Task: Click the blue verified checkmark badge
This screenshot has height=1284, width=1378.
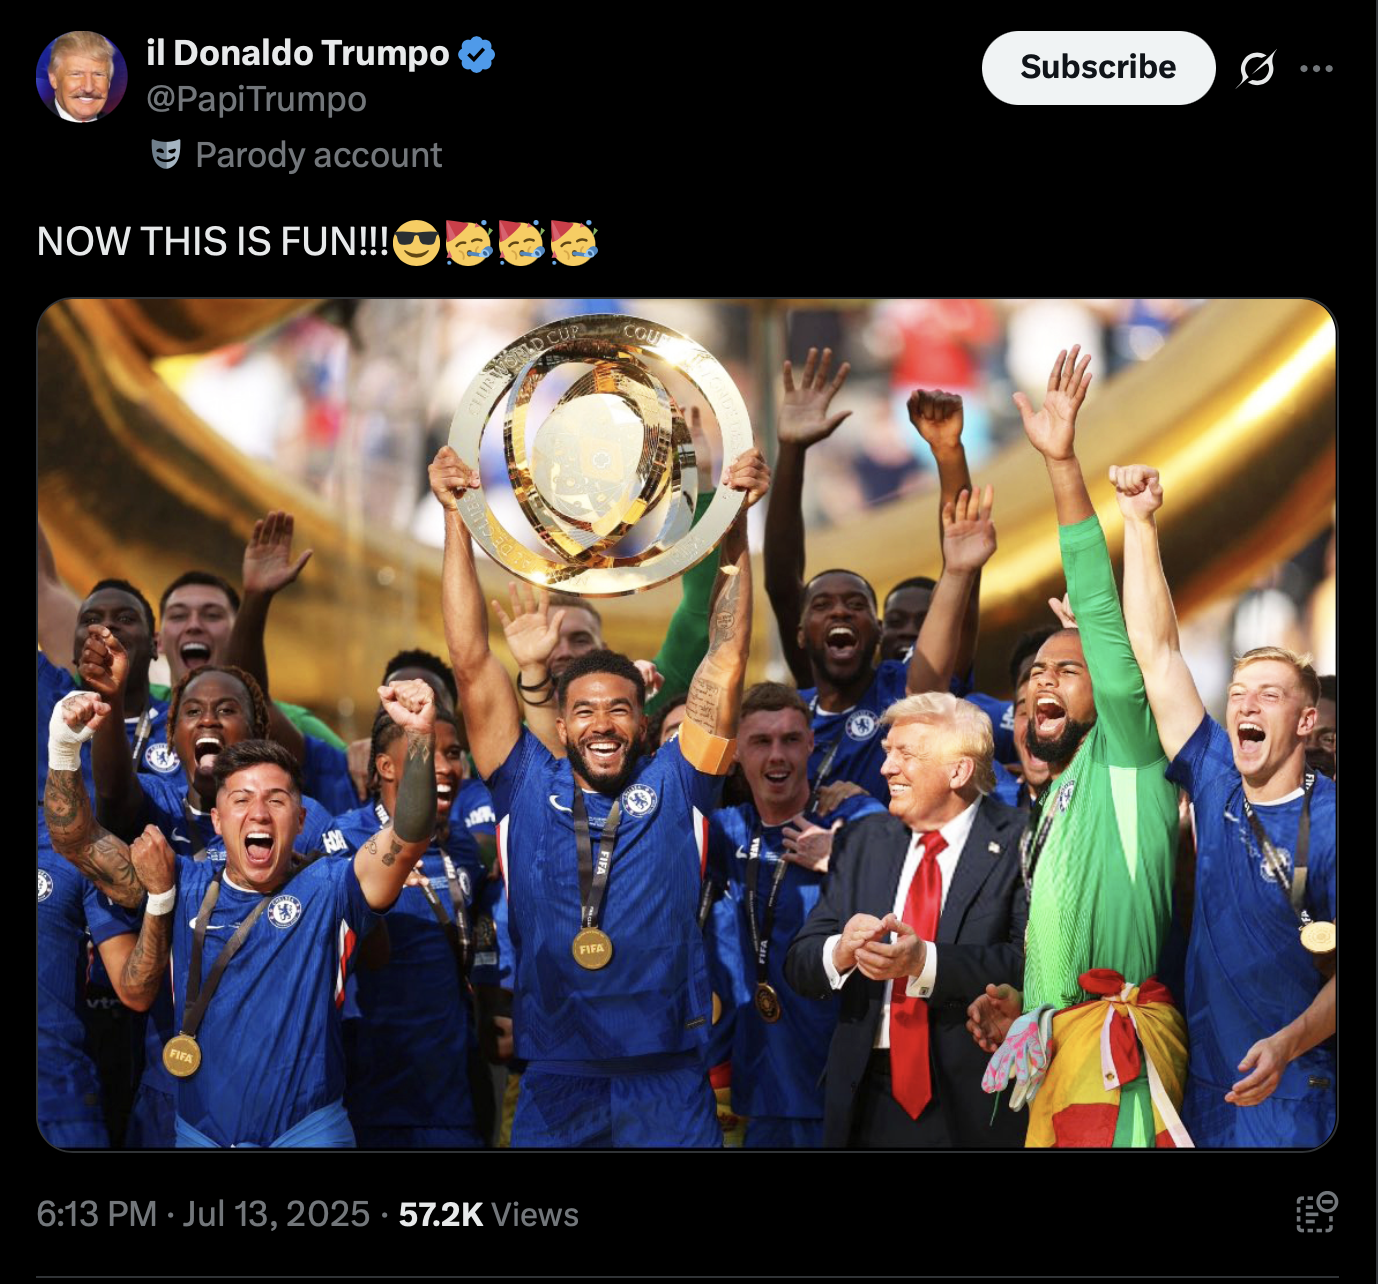Action: [477, 54]
